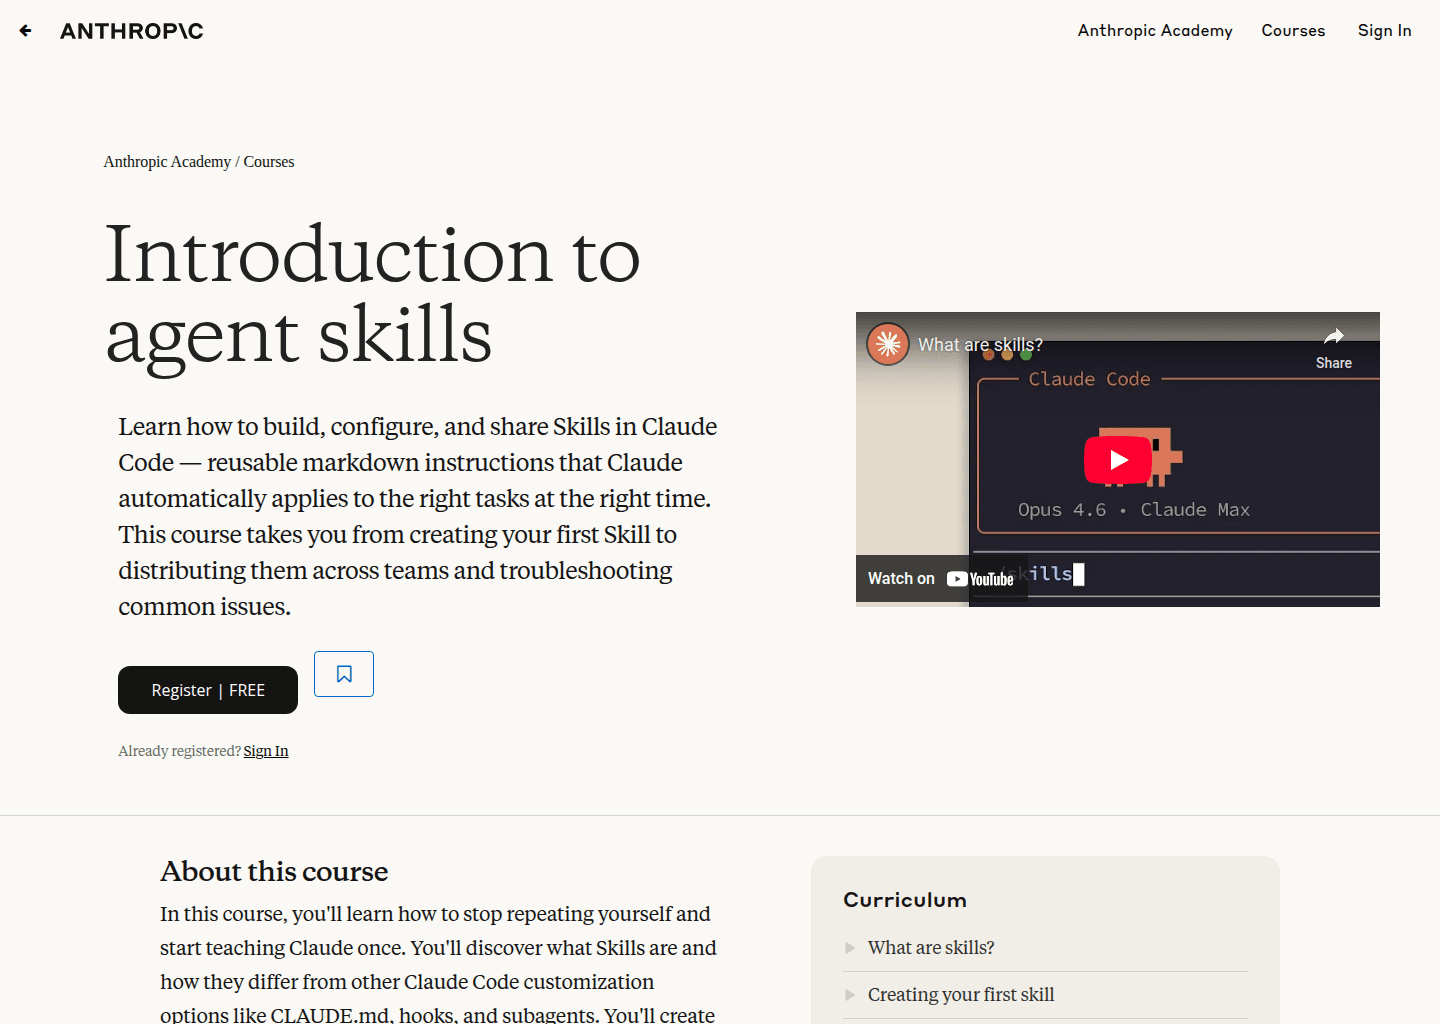Click Sign In in top navigation
The image size is (1440, 1024).
pos(1384,31)
